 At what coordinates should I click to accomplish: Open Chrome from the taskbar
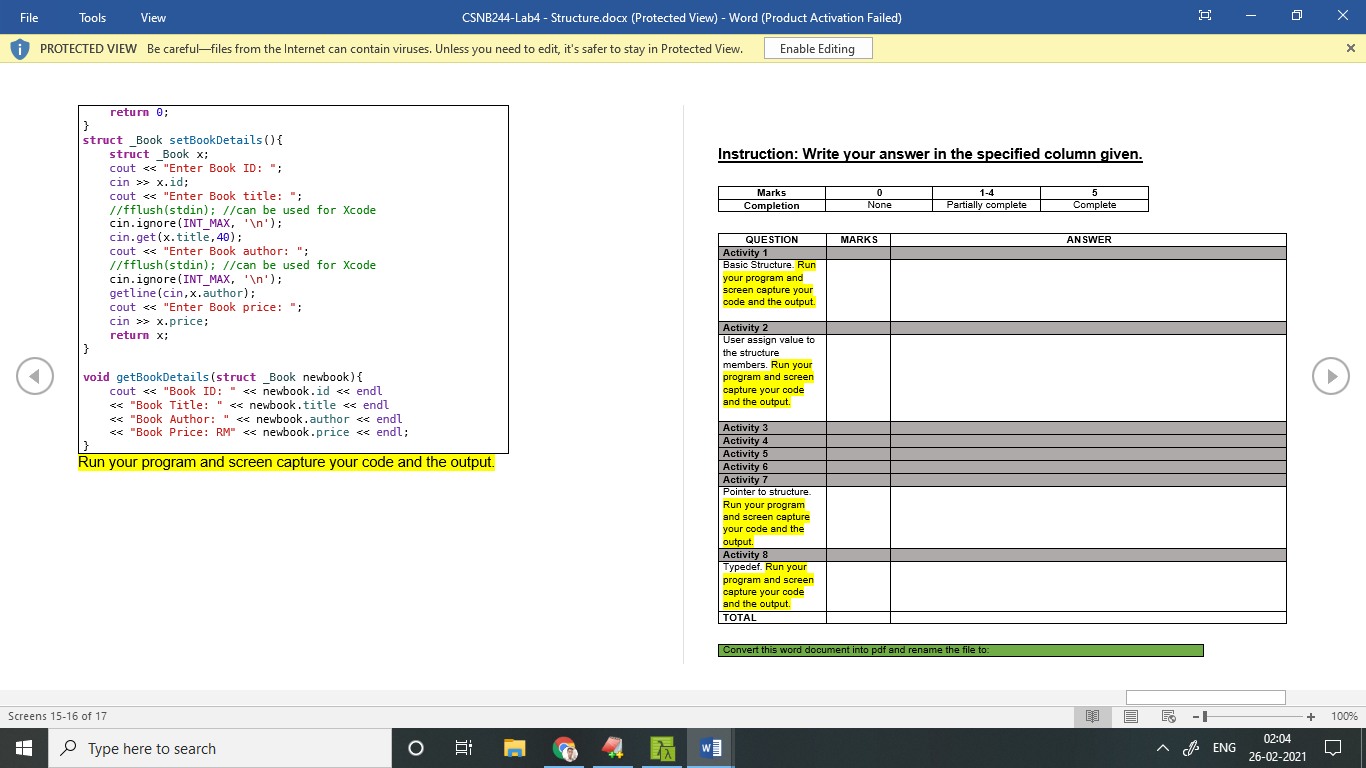[x=563, y=747]
